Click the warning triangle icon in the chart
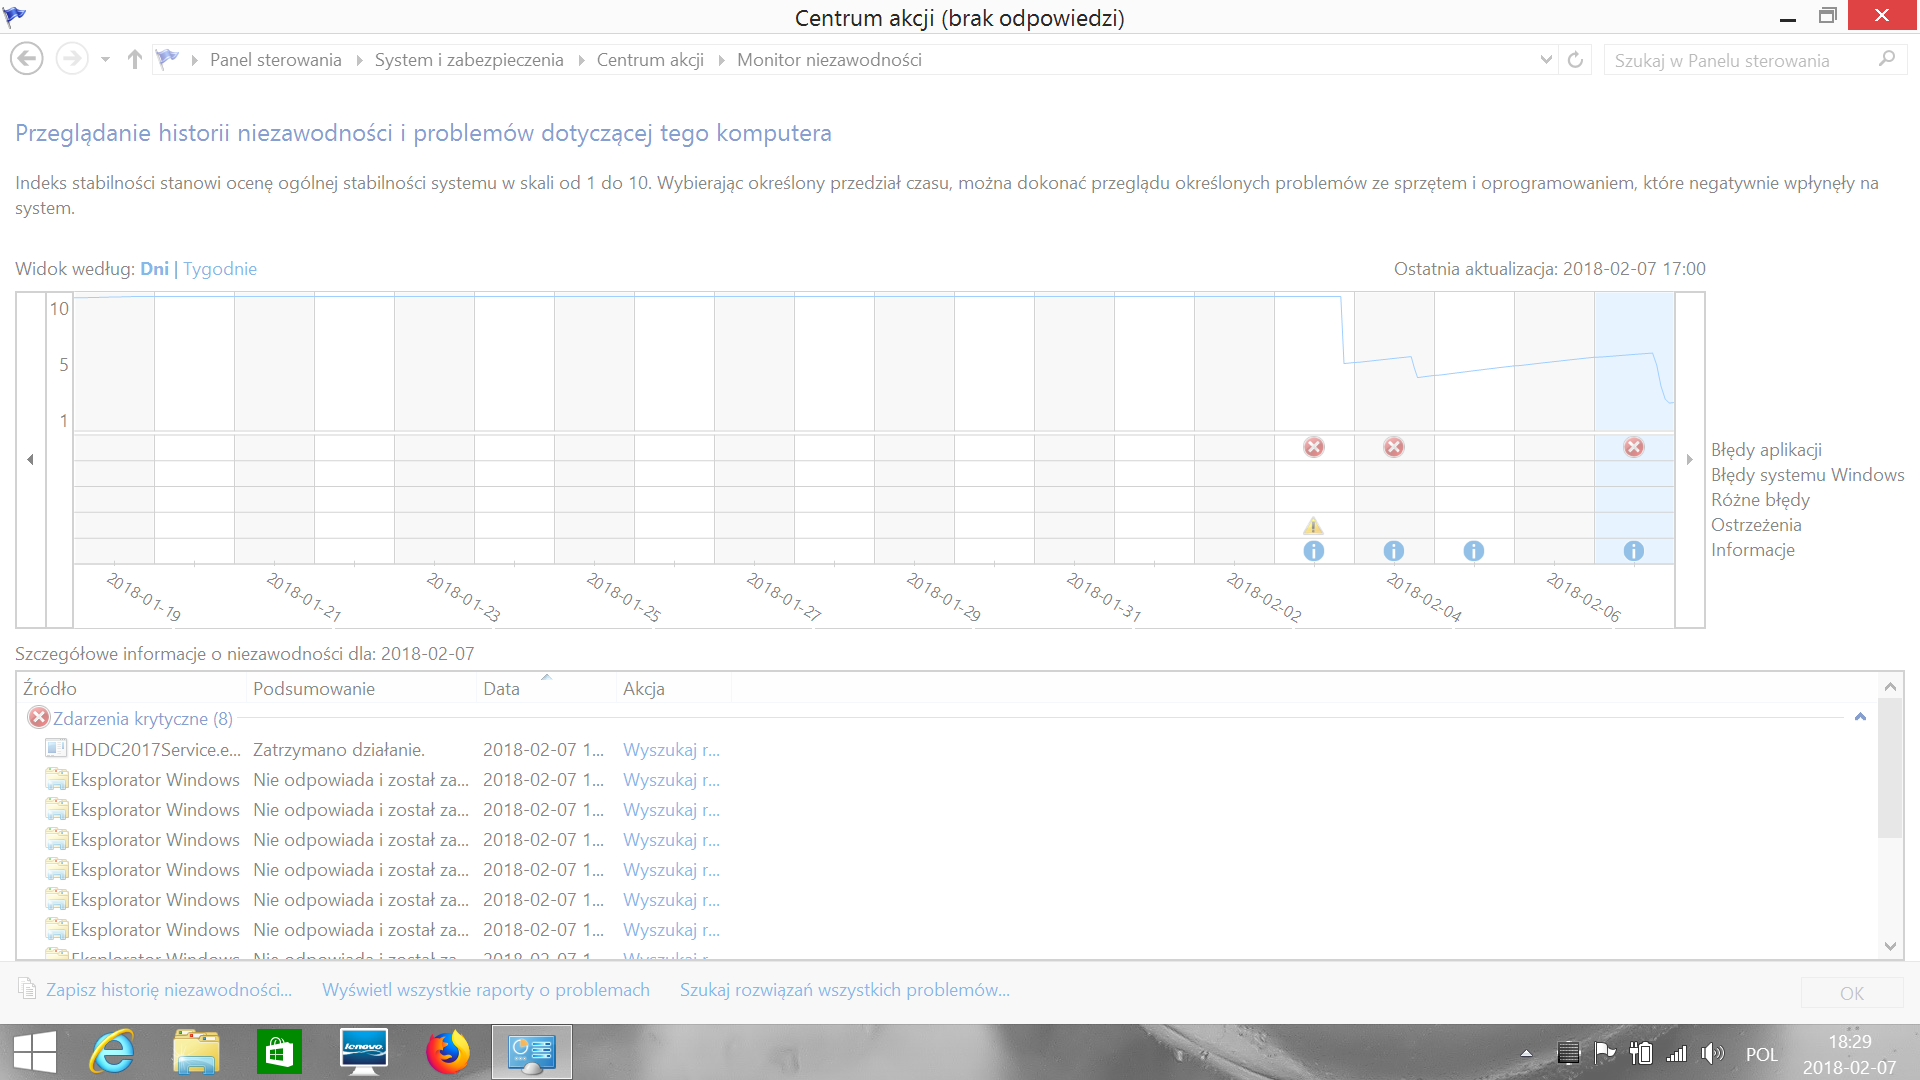The image size is (1920, 1080). [1313, 526]
